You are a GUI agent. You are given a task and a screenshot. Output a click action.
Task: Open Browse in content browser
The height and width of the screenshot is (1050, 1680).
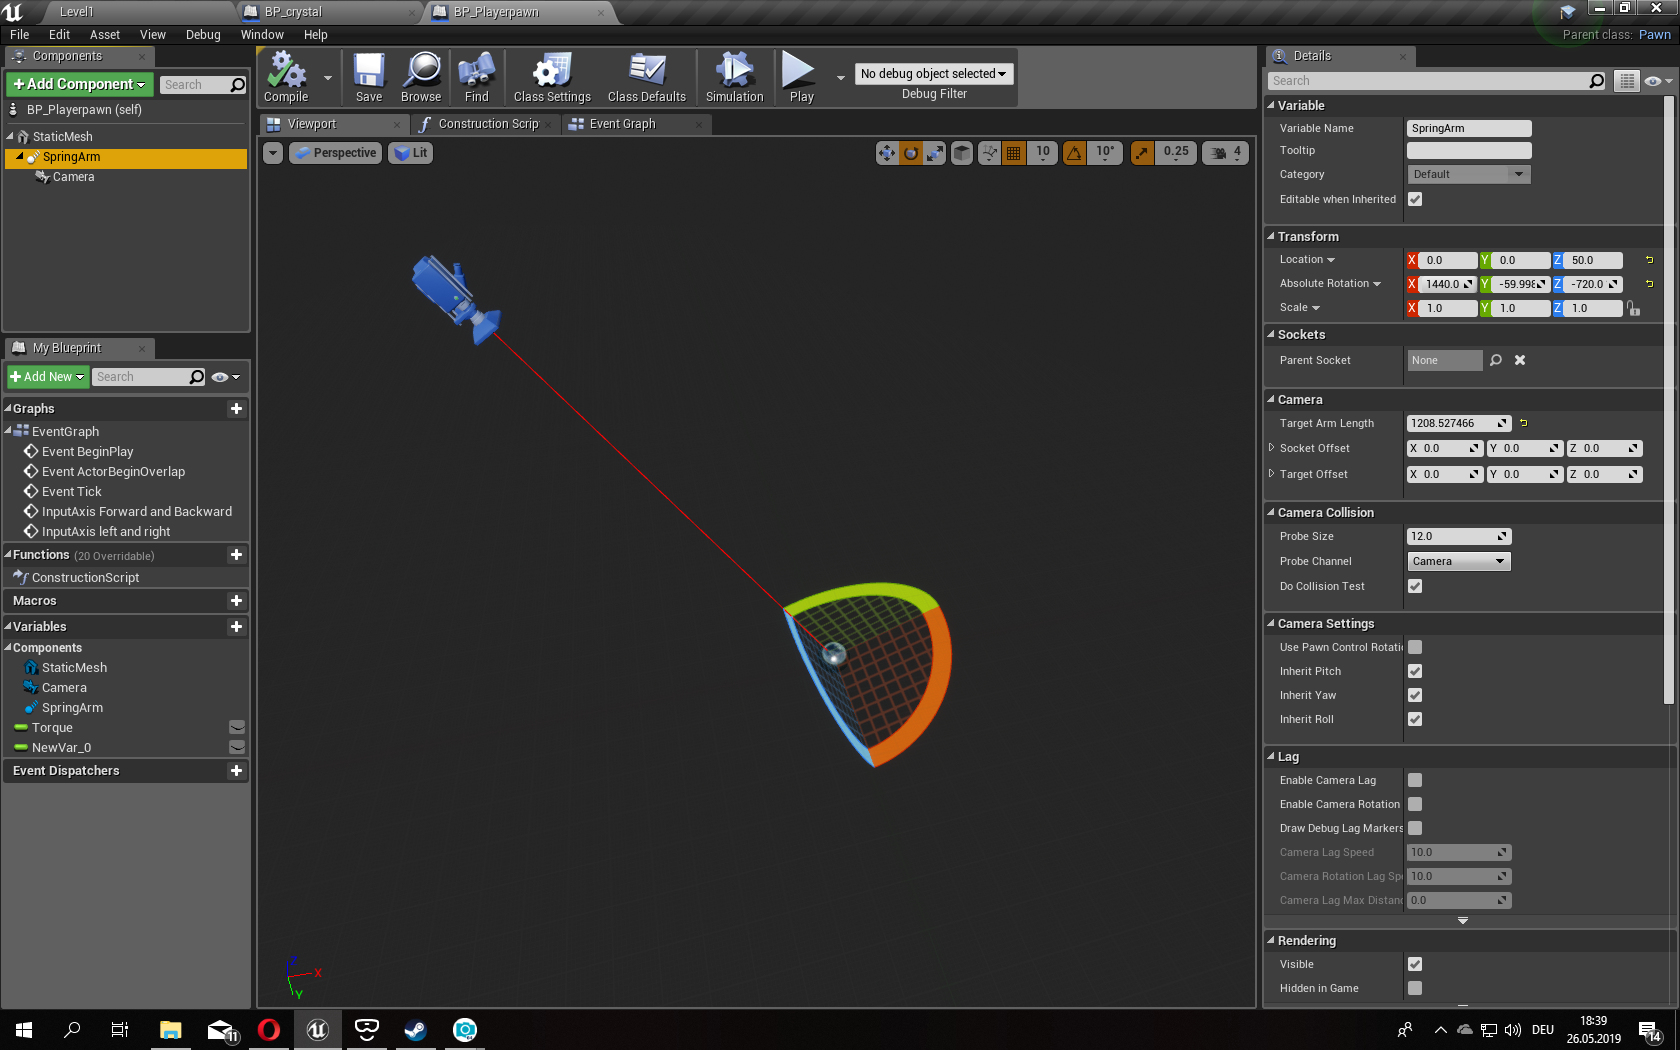click(421, 77)
